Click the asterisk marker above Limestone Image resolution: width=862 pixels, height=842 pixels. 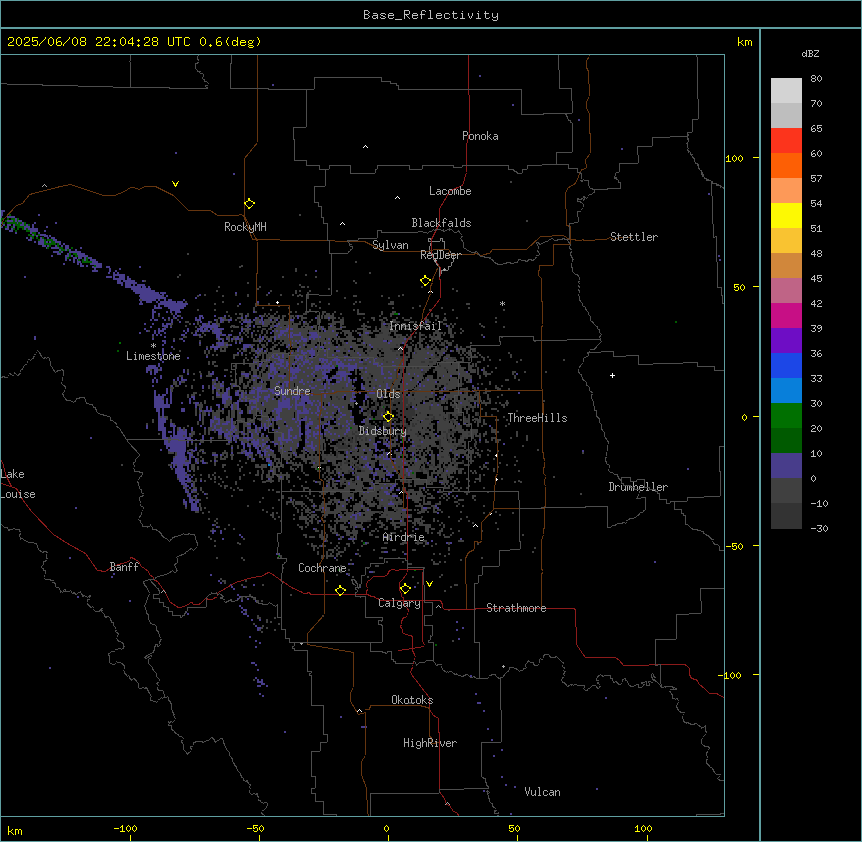pyautogui.click(x=153, y=346)
